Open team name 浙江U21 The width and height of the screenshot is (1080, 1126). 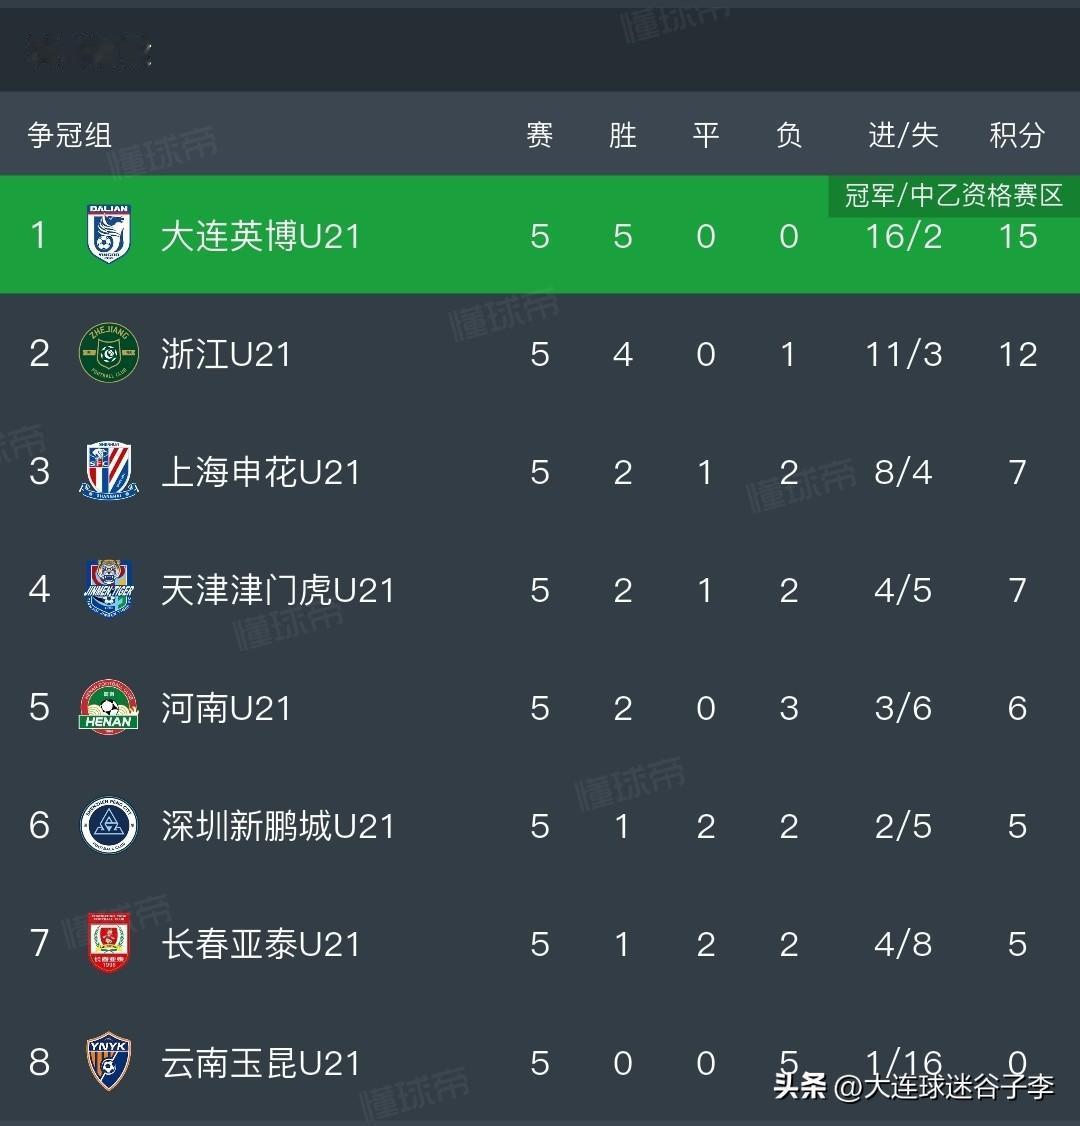(x=225, y=354)
